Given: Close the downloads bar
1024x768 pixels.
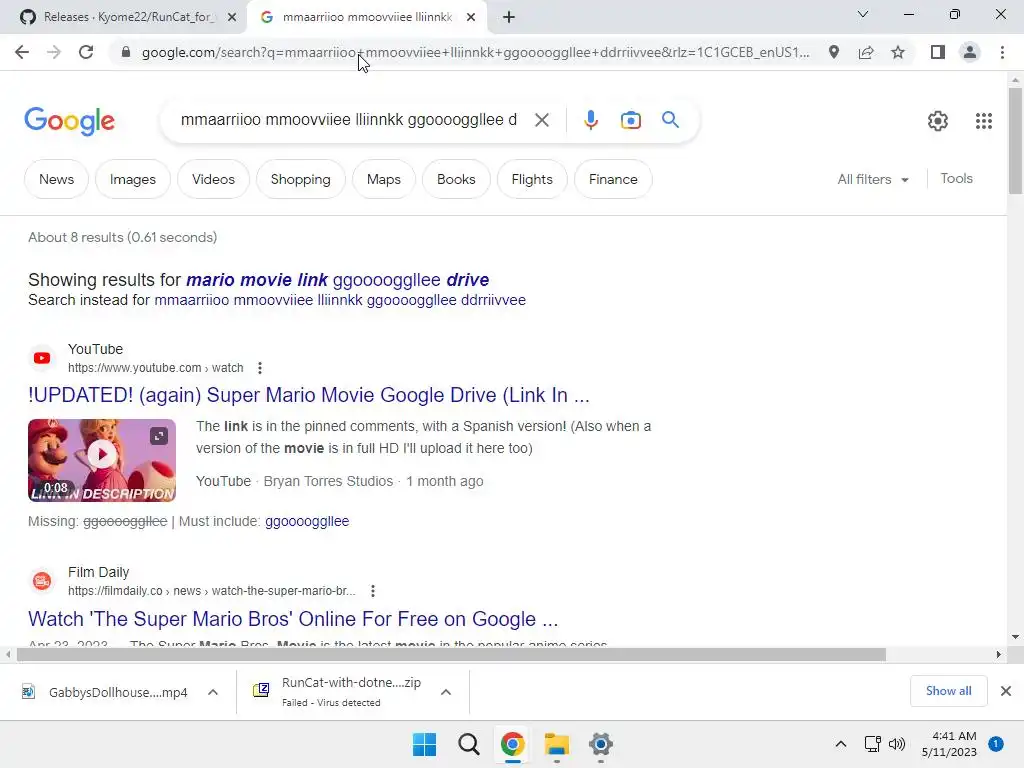Looking at the screenshot, I should (x=1006, y=691).
